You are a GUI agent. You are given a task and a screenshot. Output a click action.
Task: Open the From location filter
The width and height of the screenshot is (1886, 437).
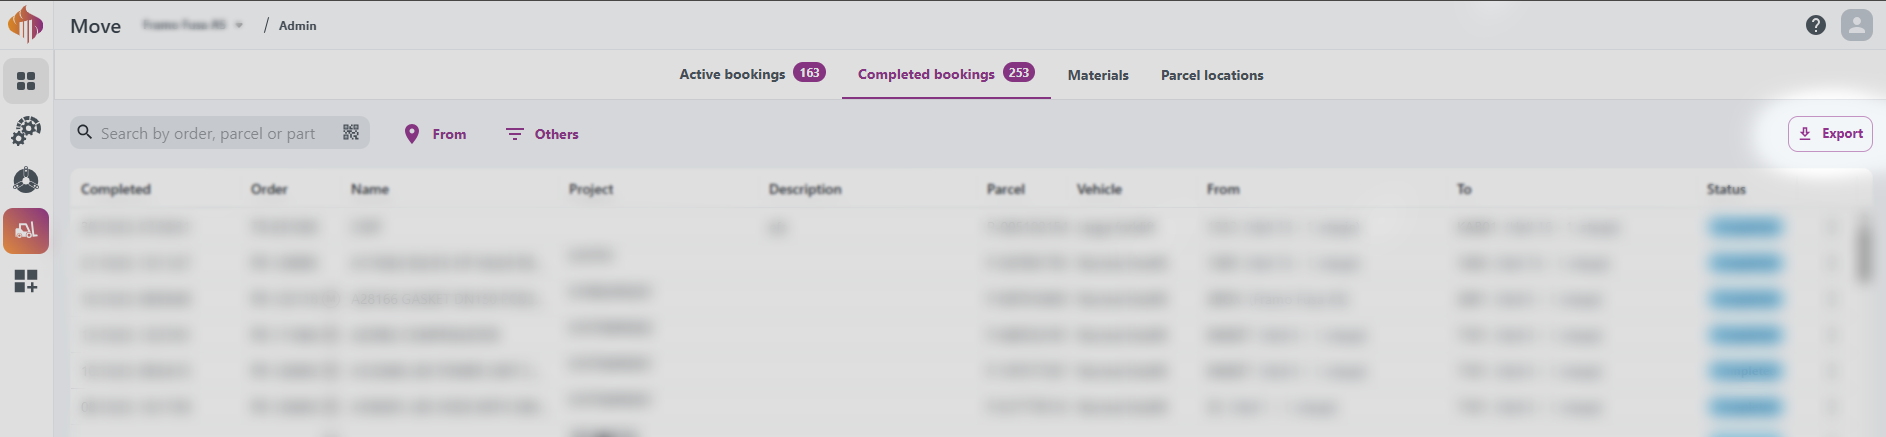pyautogui.click(x=435, y=134)
